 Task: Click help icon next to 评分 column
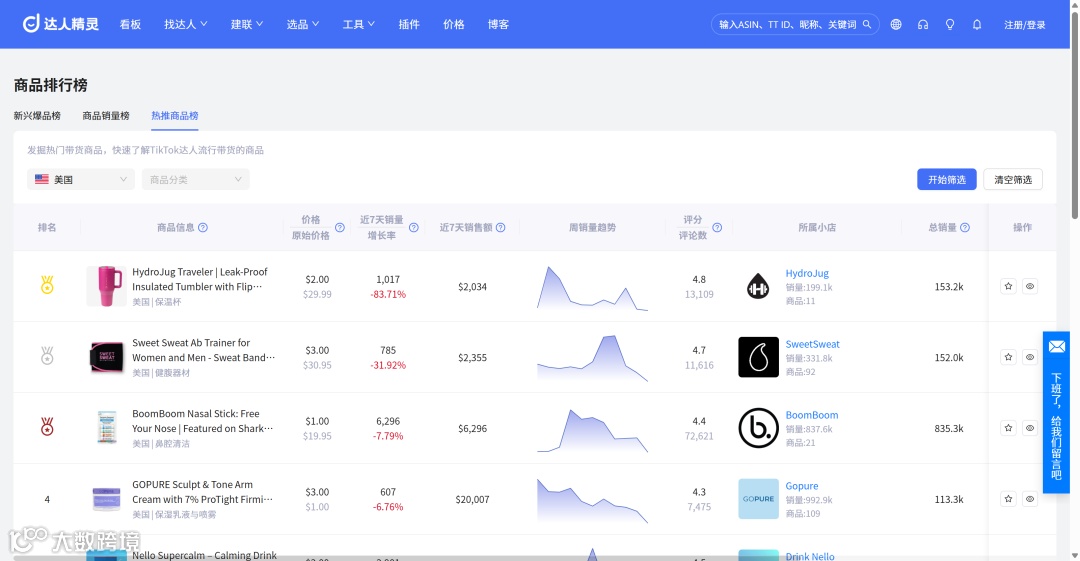(x=717, y=227)
